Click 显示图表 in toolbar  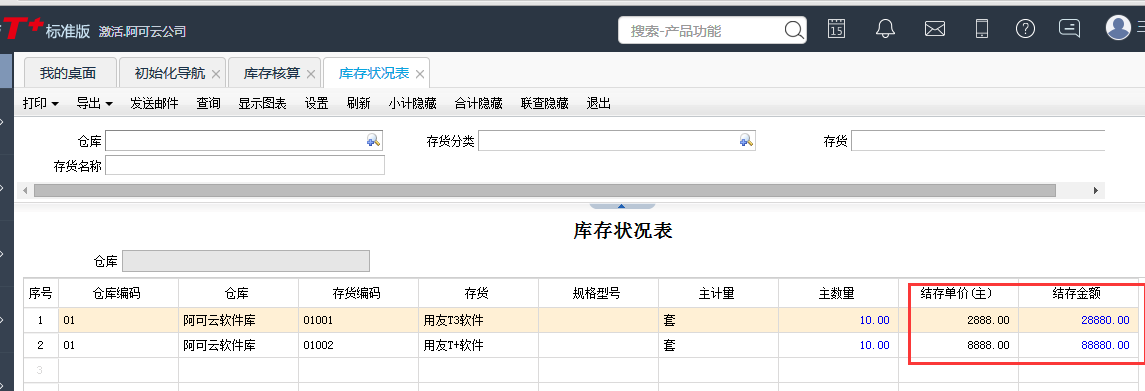pos(262,103)
